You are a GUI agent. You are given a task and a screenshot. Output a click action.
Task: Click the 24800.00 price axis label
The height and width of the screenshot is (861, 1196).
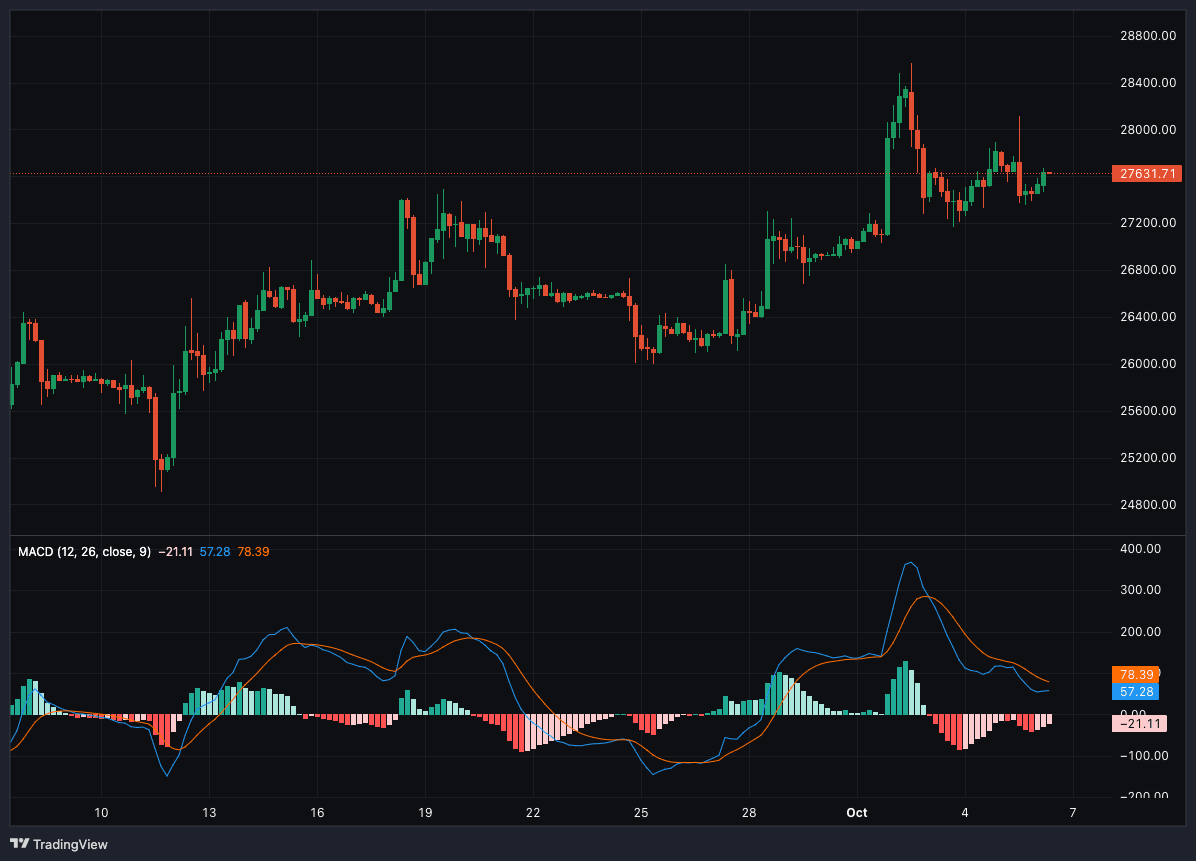coord(1146,505)
